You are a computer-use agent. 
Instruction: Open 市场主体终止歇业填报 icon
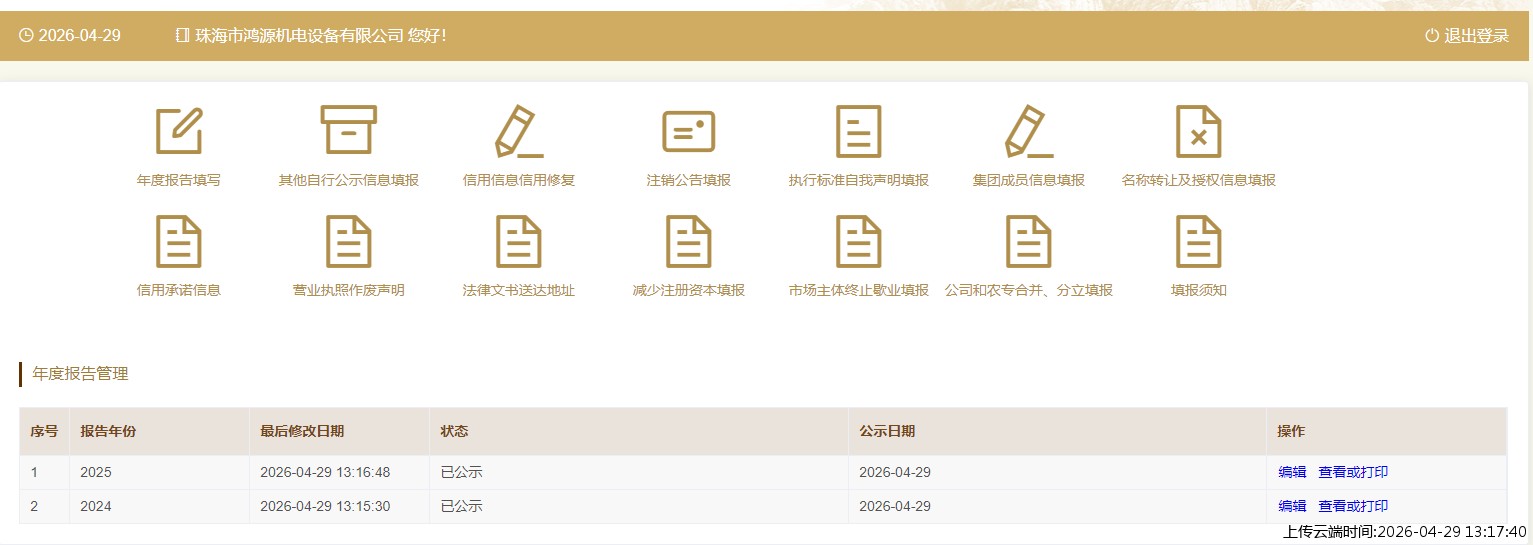[859, 242]
